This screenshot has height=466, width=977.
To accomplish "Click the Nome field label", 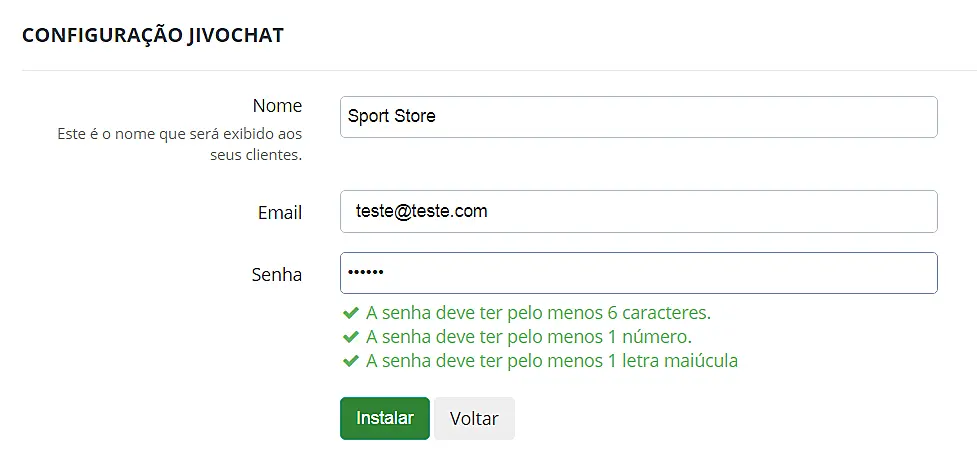I will [277, 106].
